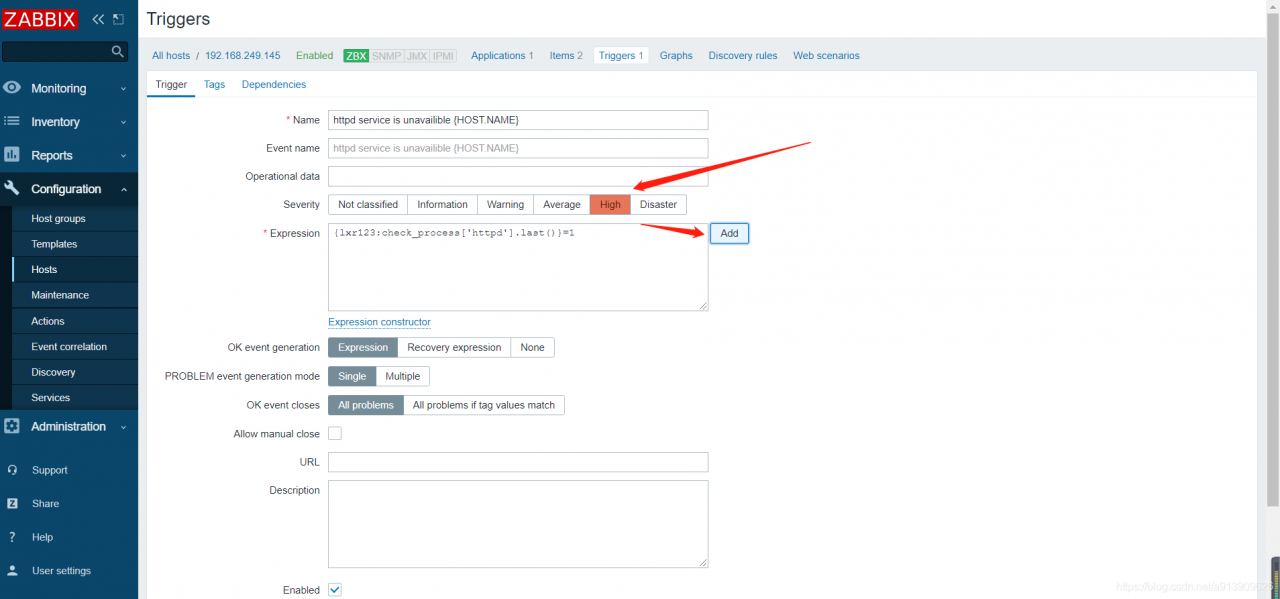Click the Help question mark icon
This screenshot has height=599, width=1280.
pos(12,537)
